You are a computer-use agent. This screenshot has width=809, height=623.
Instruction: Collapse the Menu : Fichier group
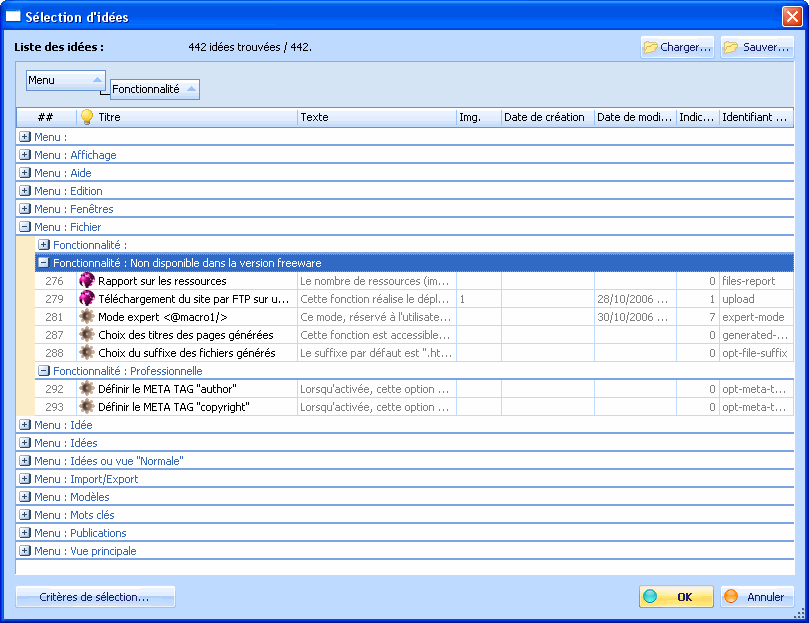tap(25, 227)
